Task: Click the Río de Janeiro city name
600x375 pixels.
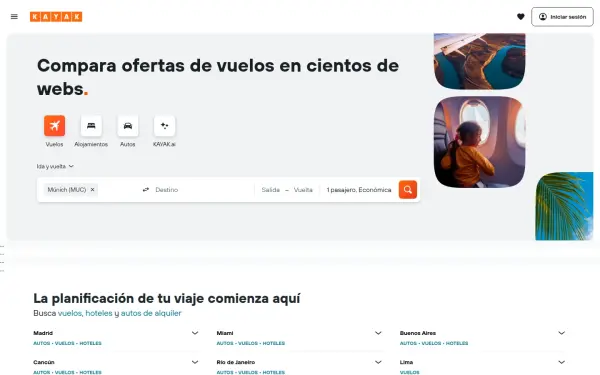Action: coord(236,362)
